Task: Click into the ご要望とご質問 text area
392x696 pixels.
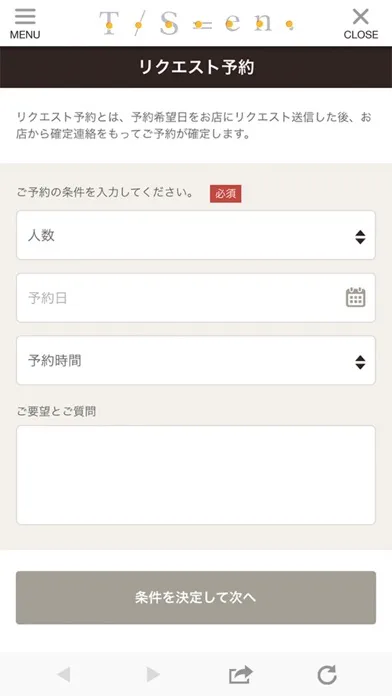Action: (196, 475)
